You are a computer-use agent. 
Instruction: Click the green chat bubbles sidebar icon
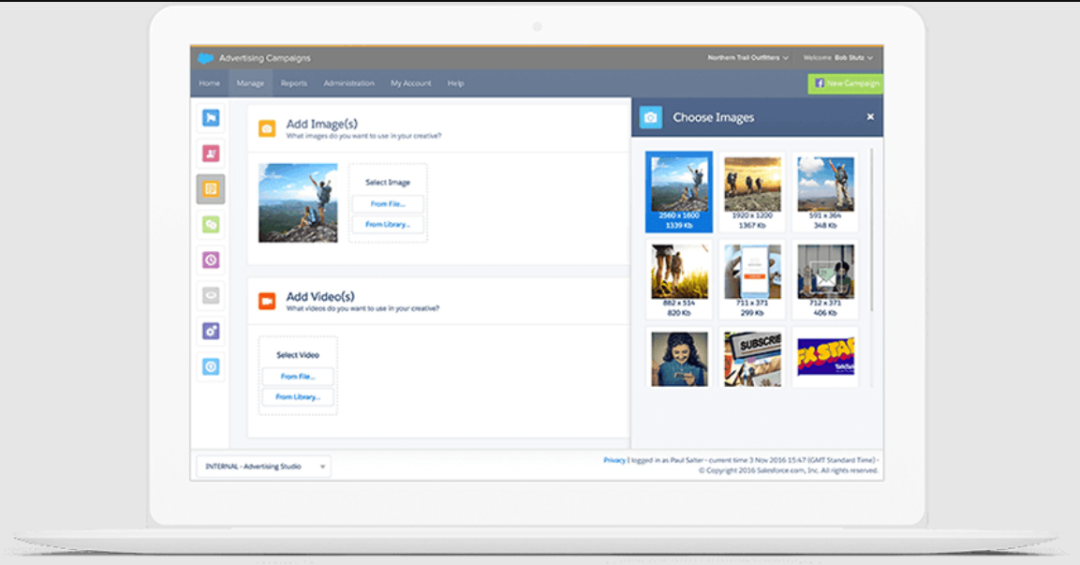click(x=210, y=225)
